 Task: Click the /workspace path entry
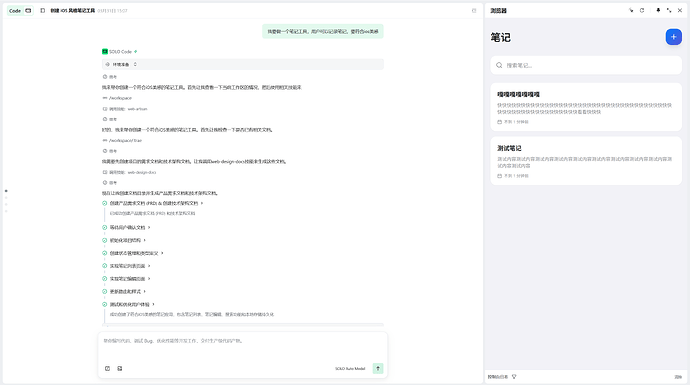click(x=120, y=98)
